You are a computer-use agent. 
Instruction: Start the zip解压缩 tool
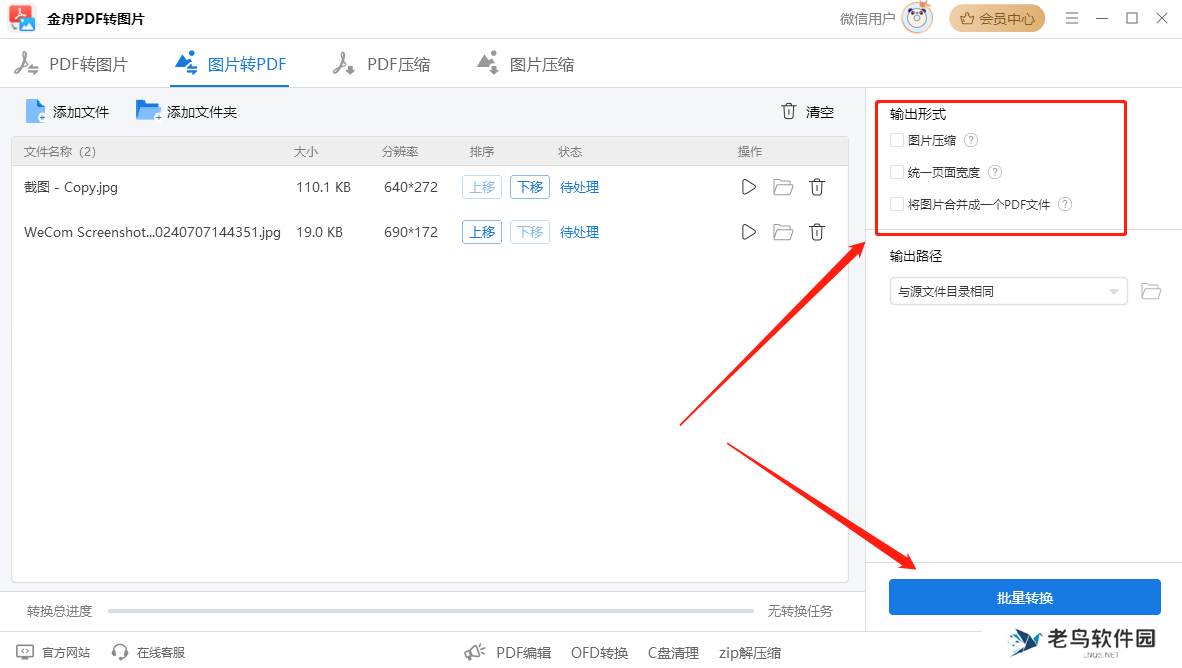[749, 652]
